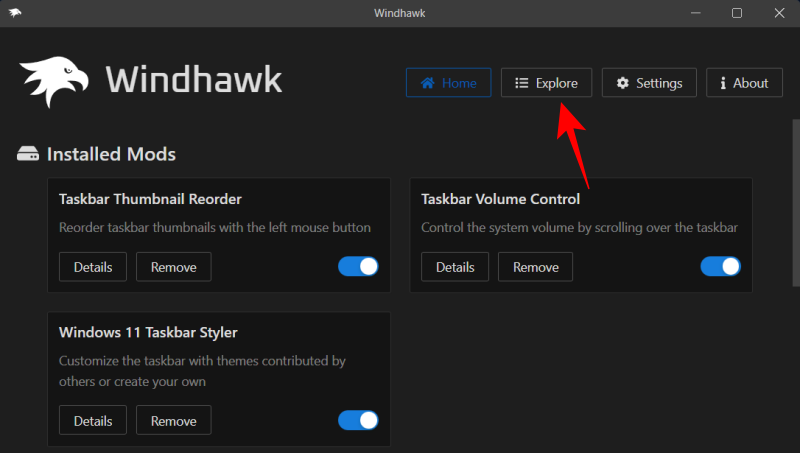
Task: Turn off Windows 11 Taskbar Styler
Action: pos(359,419)
